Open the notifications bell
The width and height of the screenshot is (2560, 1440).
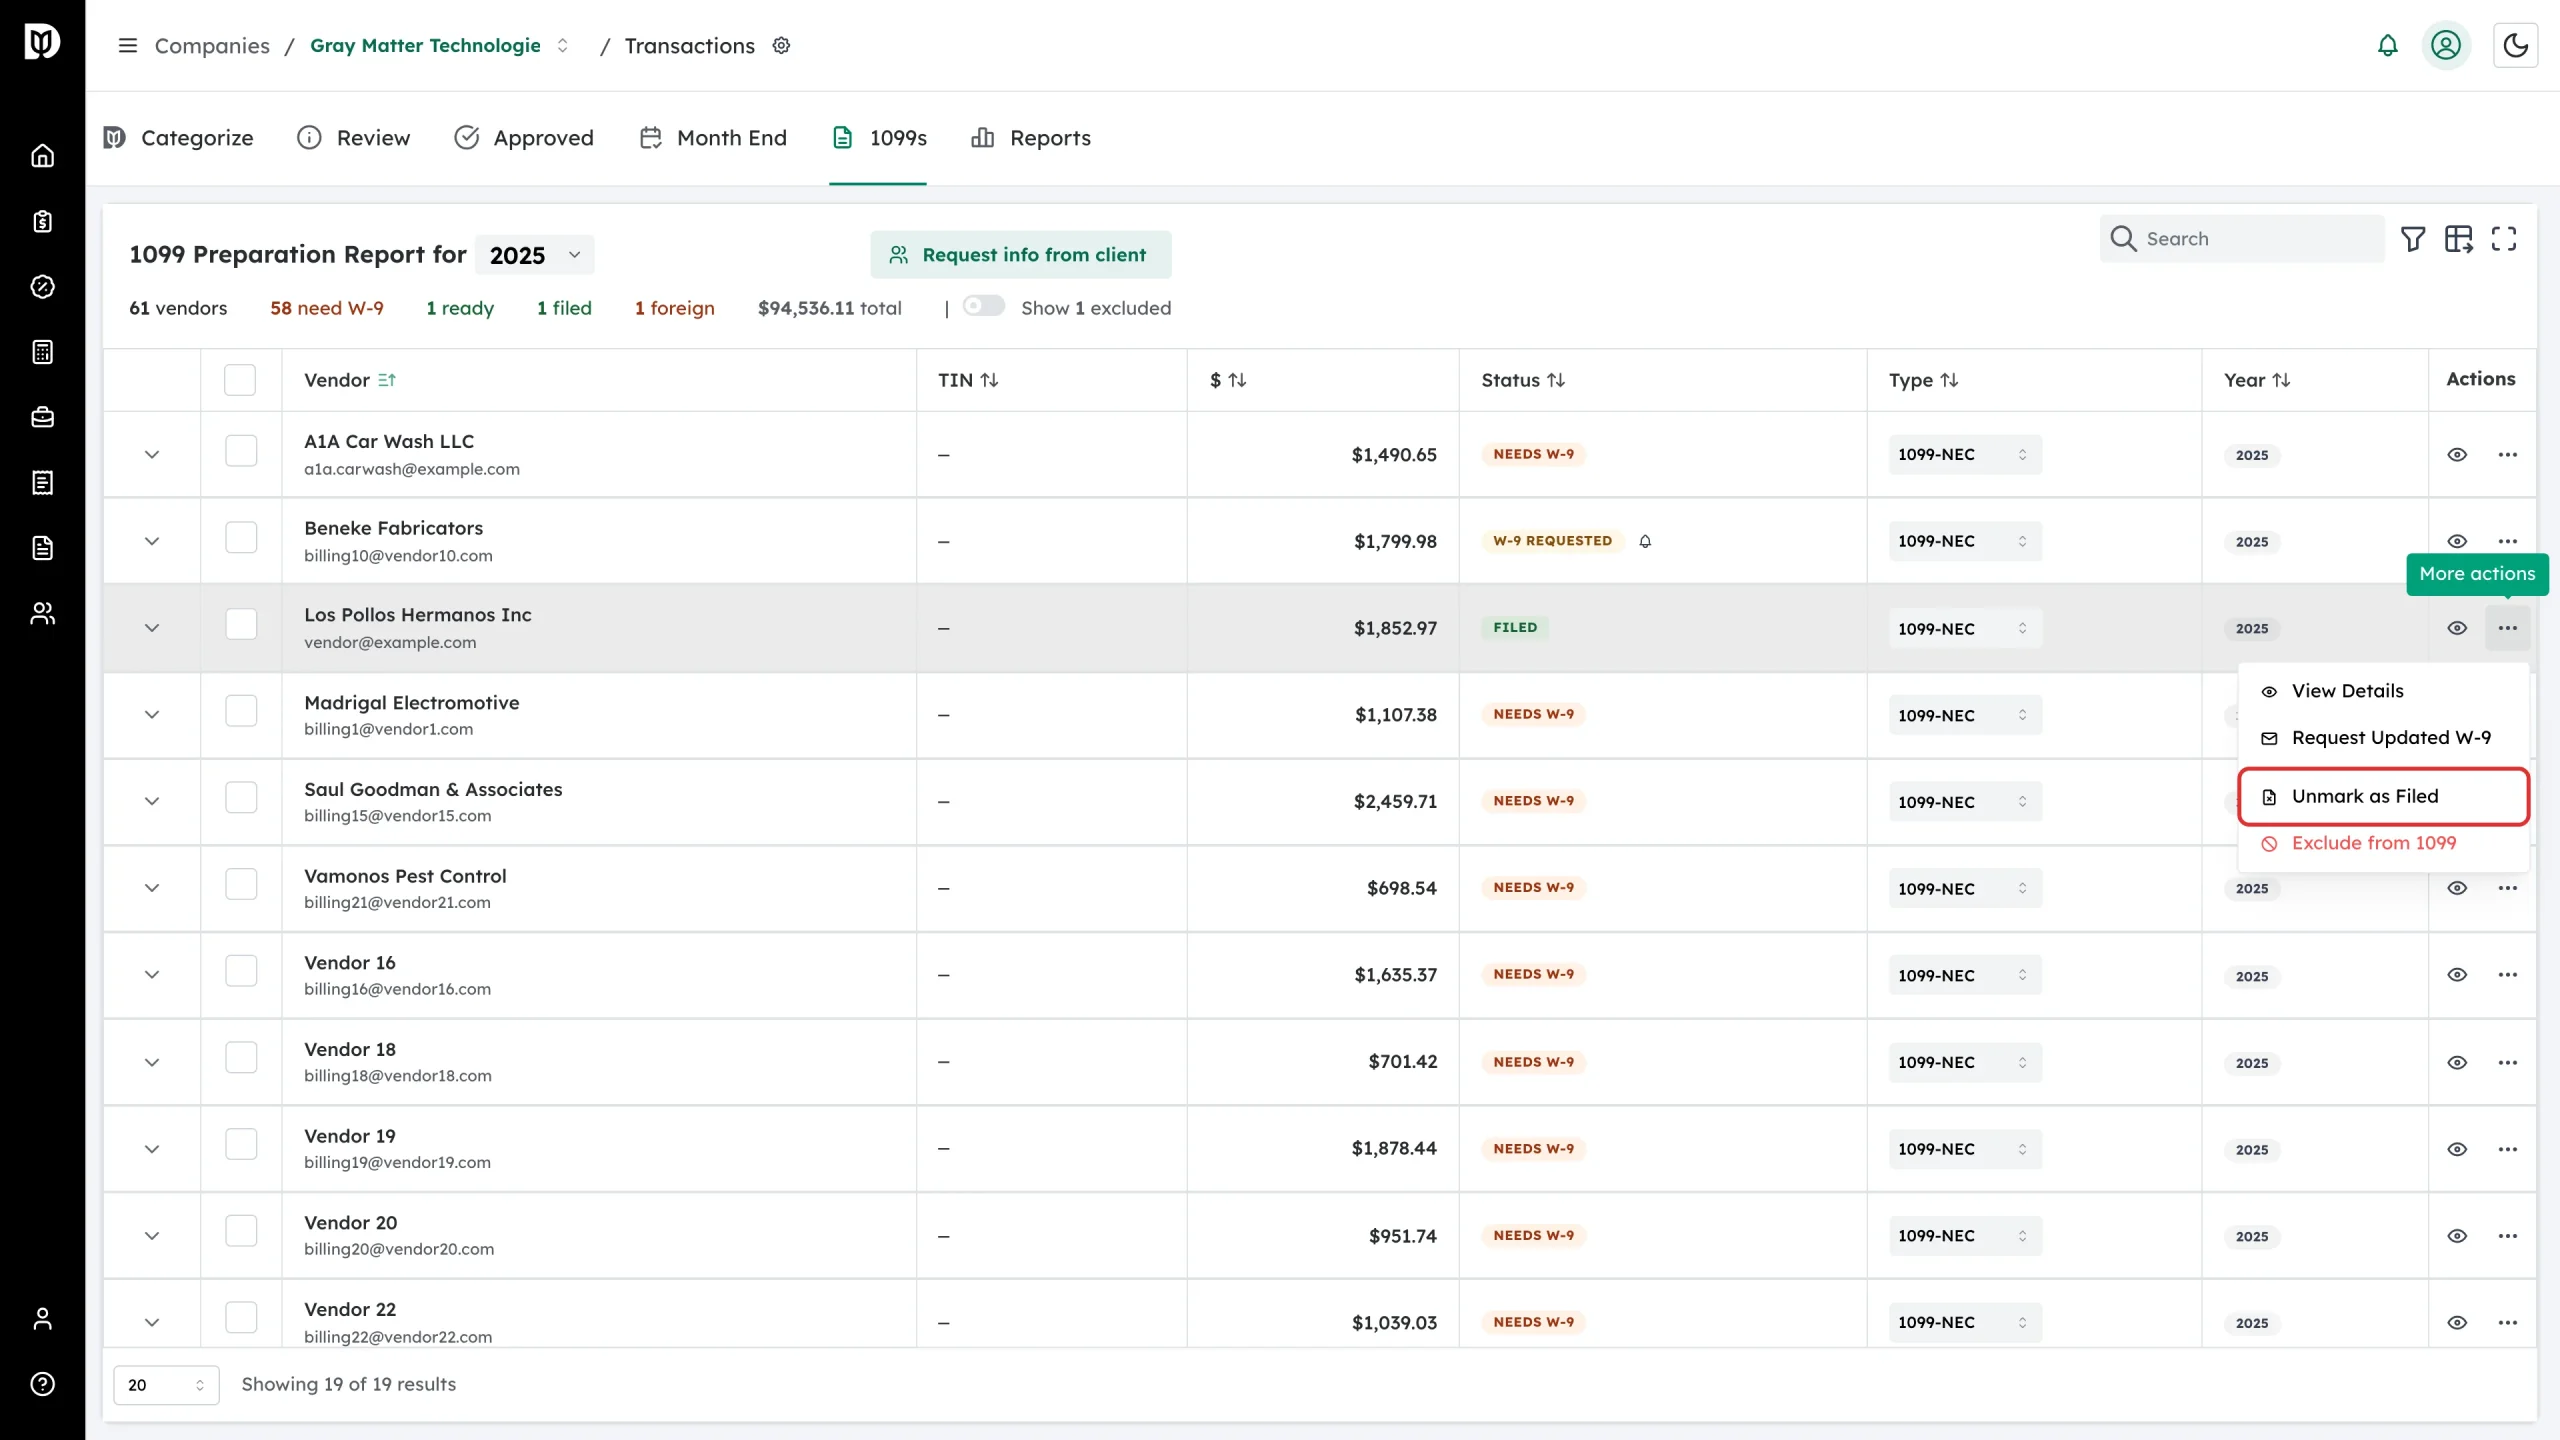click(2387, 46)
